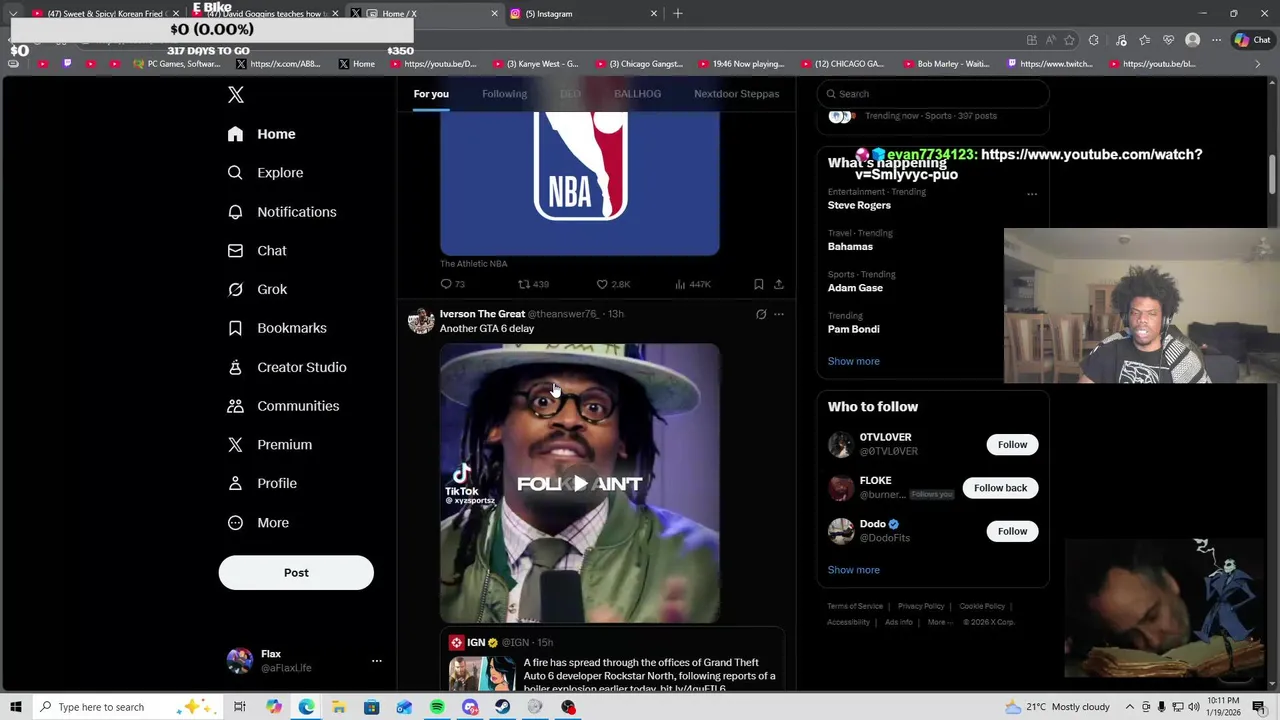Switch to the Following tab
The height and width of the screenshot is (720, 1280).
(x=504, y=94)
